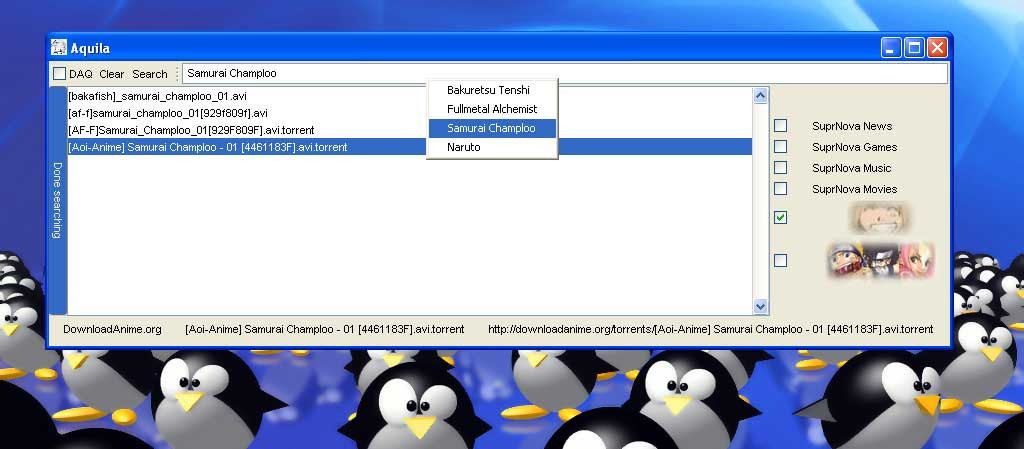This screenshot has height=449, width=1024.
Task: Maximize the Aquila window
Action: point(914,48)
